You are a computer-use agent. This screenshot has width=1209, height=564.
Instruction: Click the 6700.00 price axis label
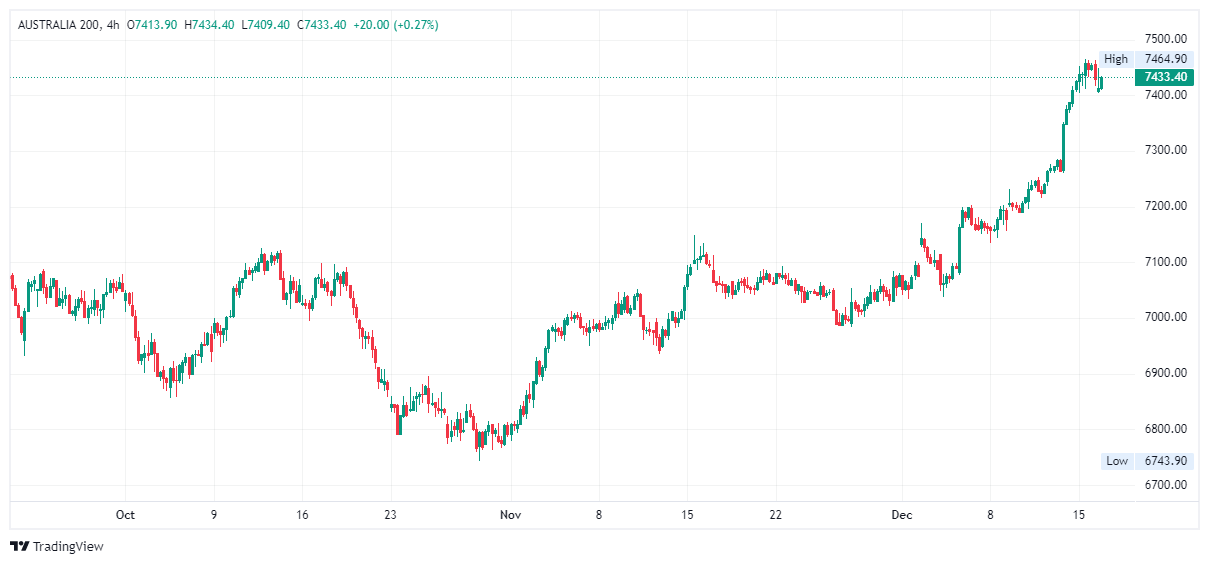pyautogui.click(x=1166, y=485)
